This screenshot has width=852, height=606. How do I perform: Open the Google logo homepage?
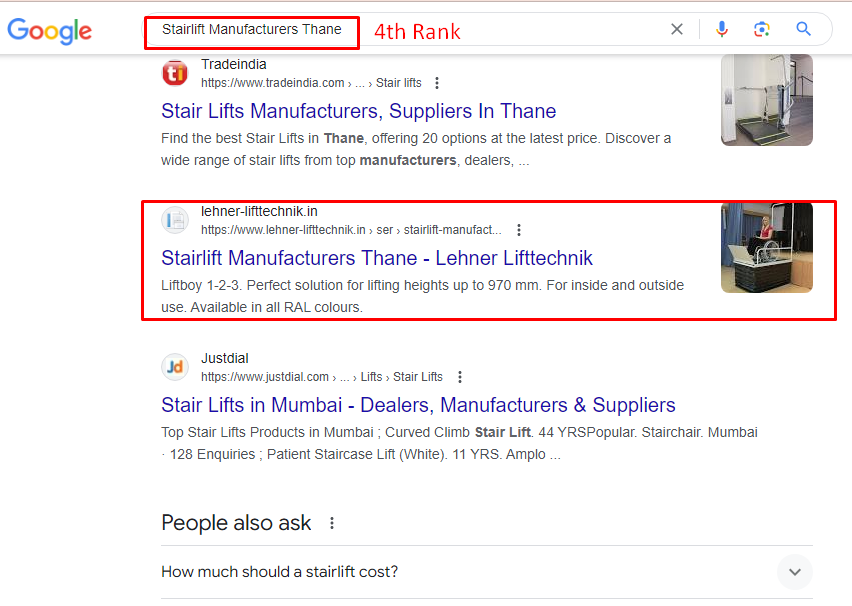point(49,31)
